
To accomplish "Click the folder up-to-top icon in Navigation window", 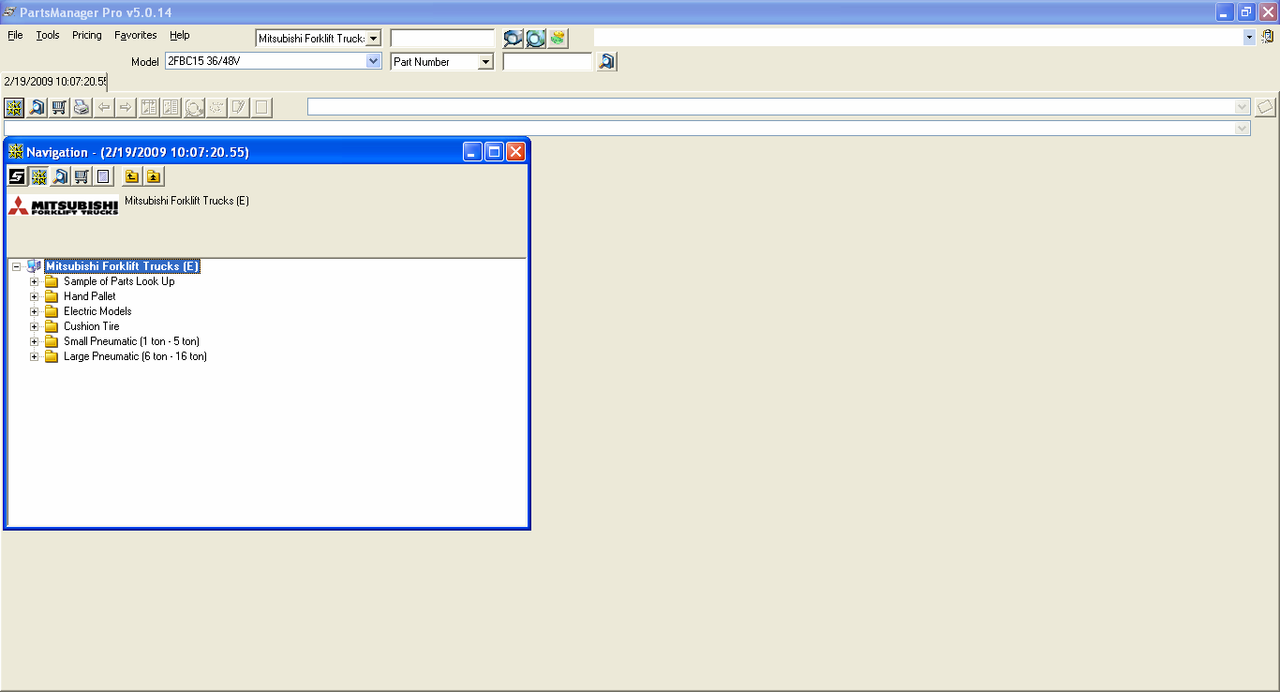I will [153, 177].
